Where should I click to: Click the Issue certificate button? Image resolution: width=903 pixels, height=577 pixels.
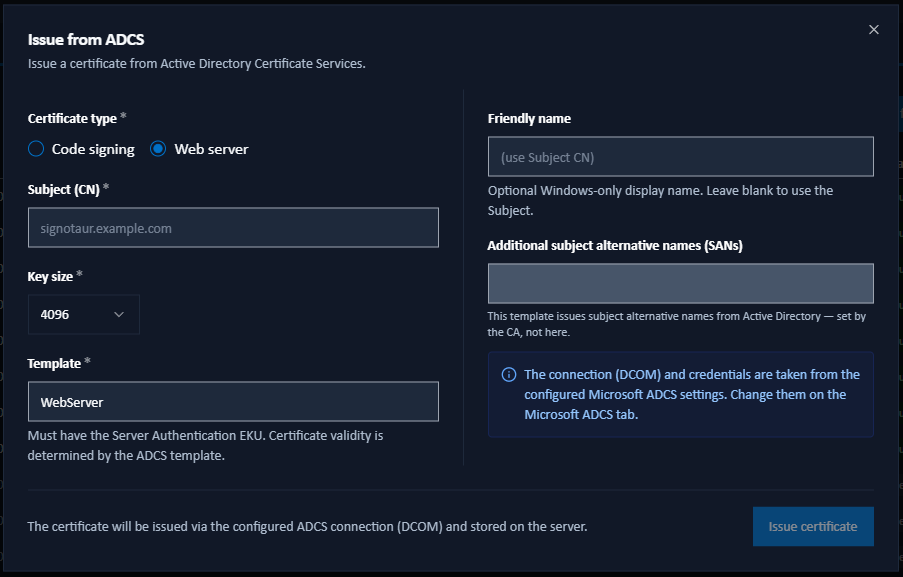point(813,526)
